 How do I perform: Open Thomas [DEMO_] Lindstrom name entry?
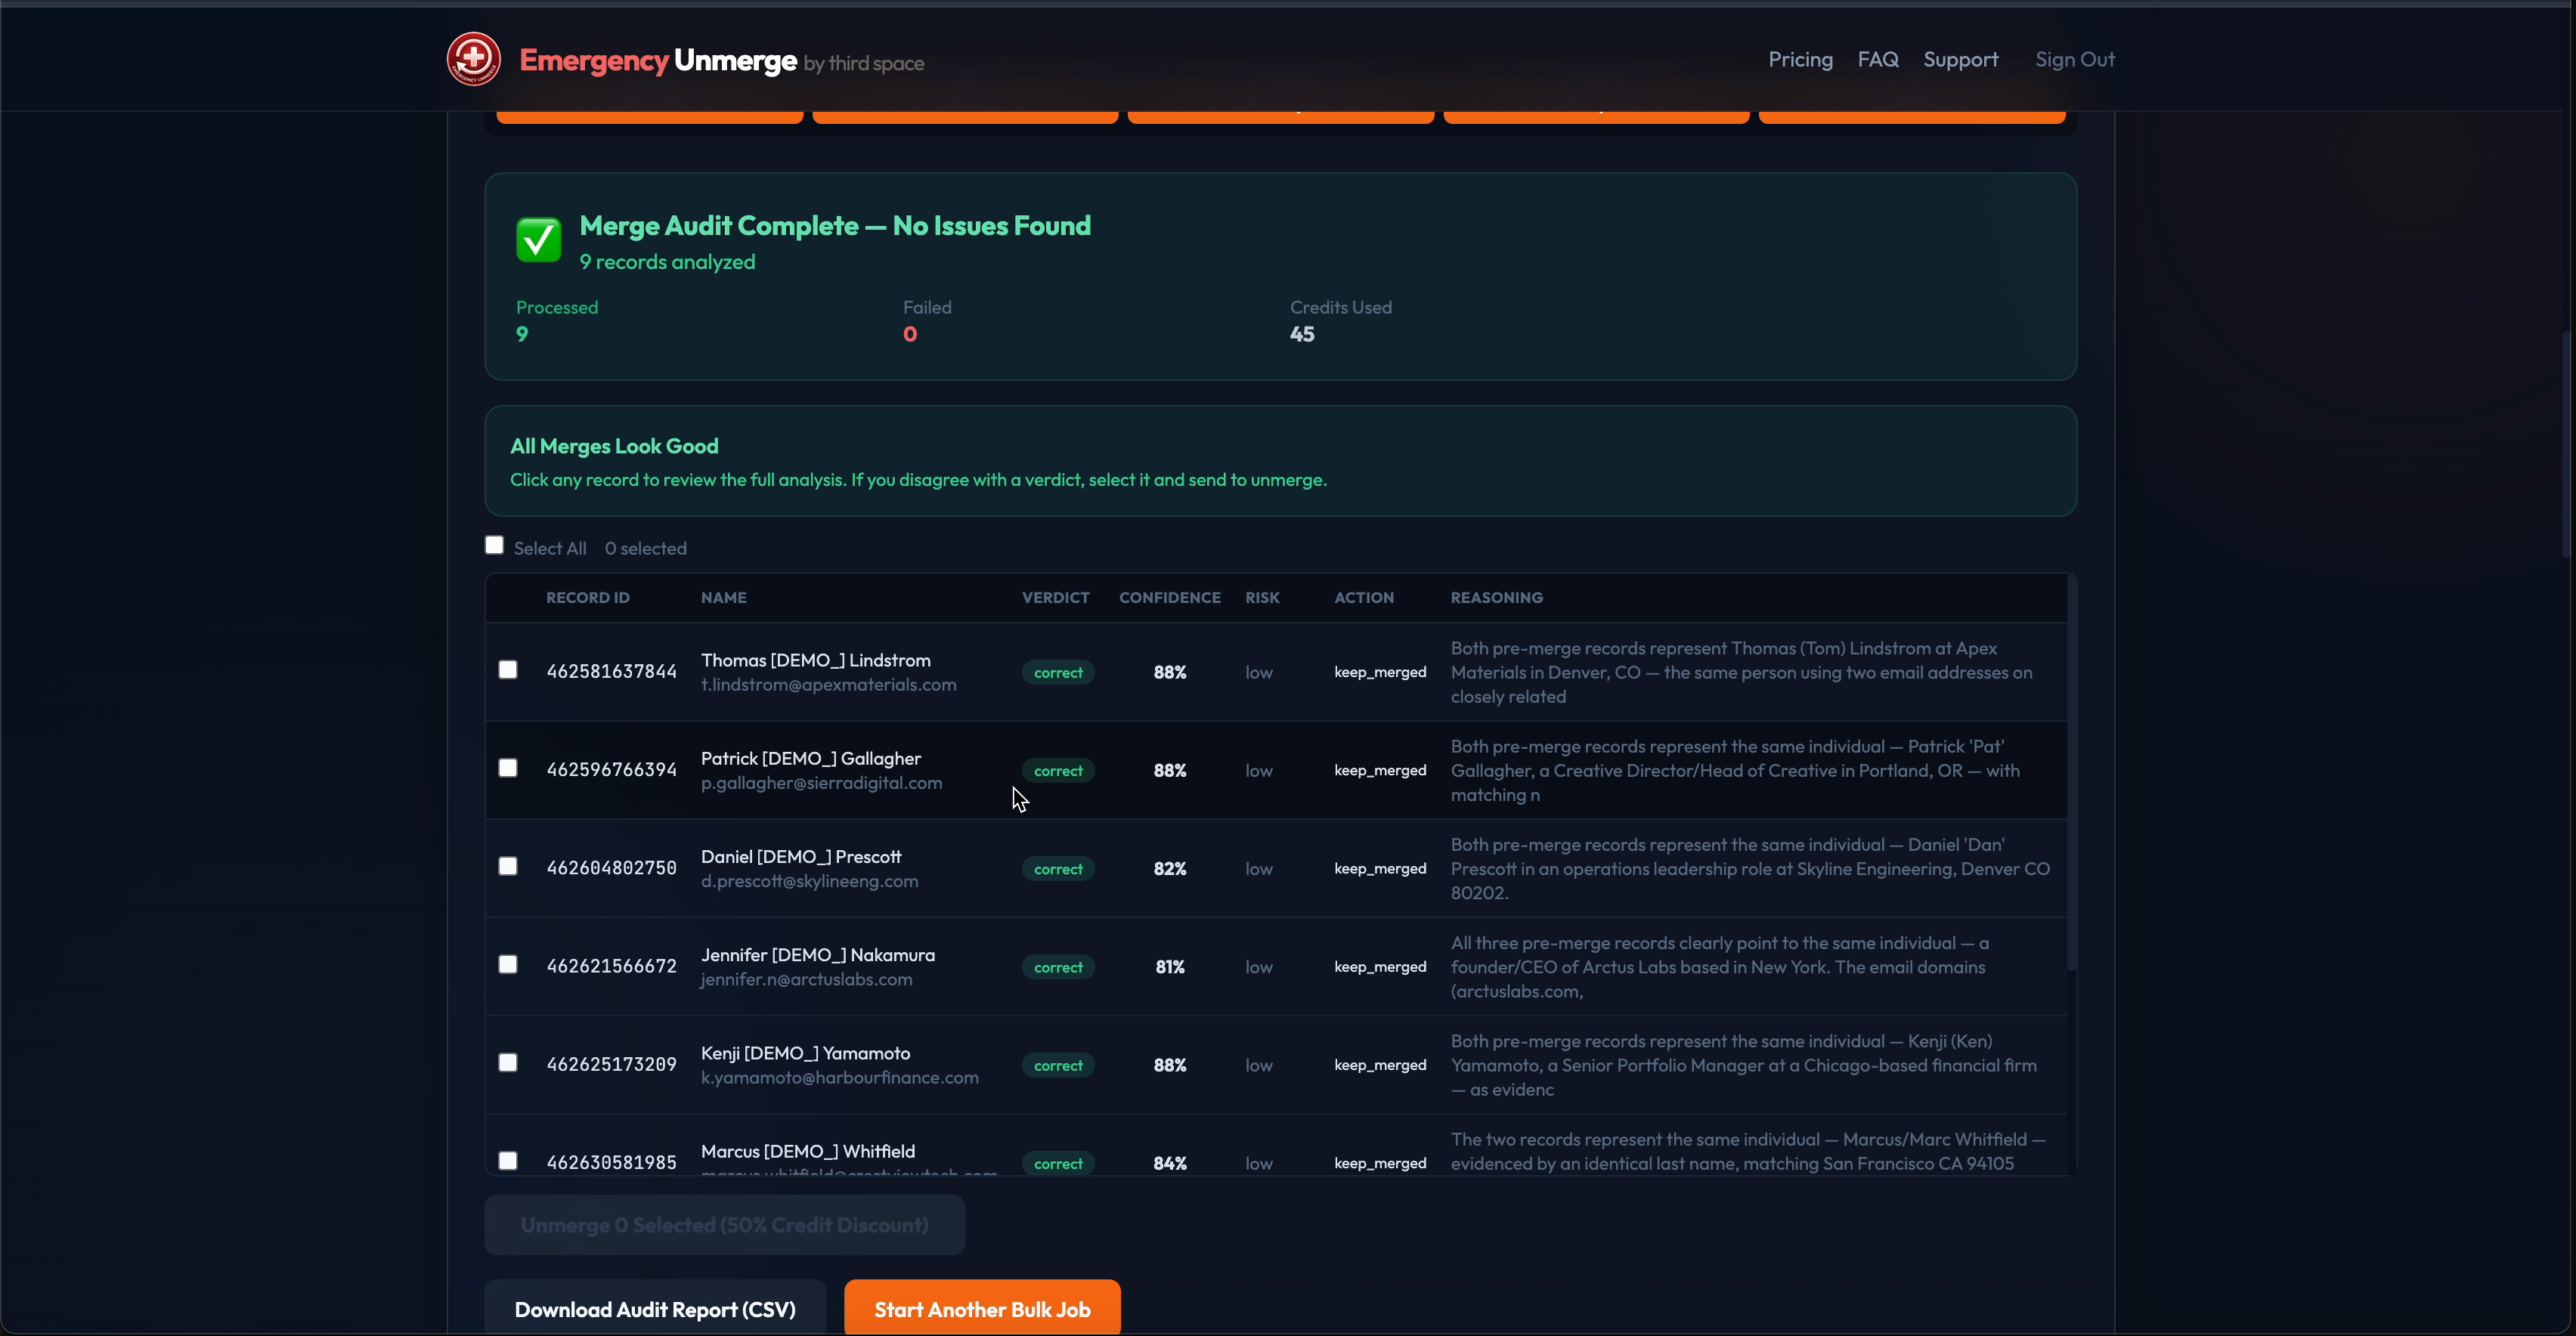[815, 660]
